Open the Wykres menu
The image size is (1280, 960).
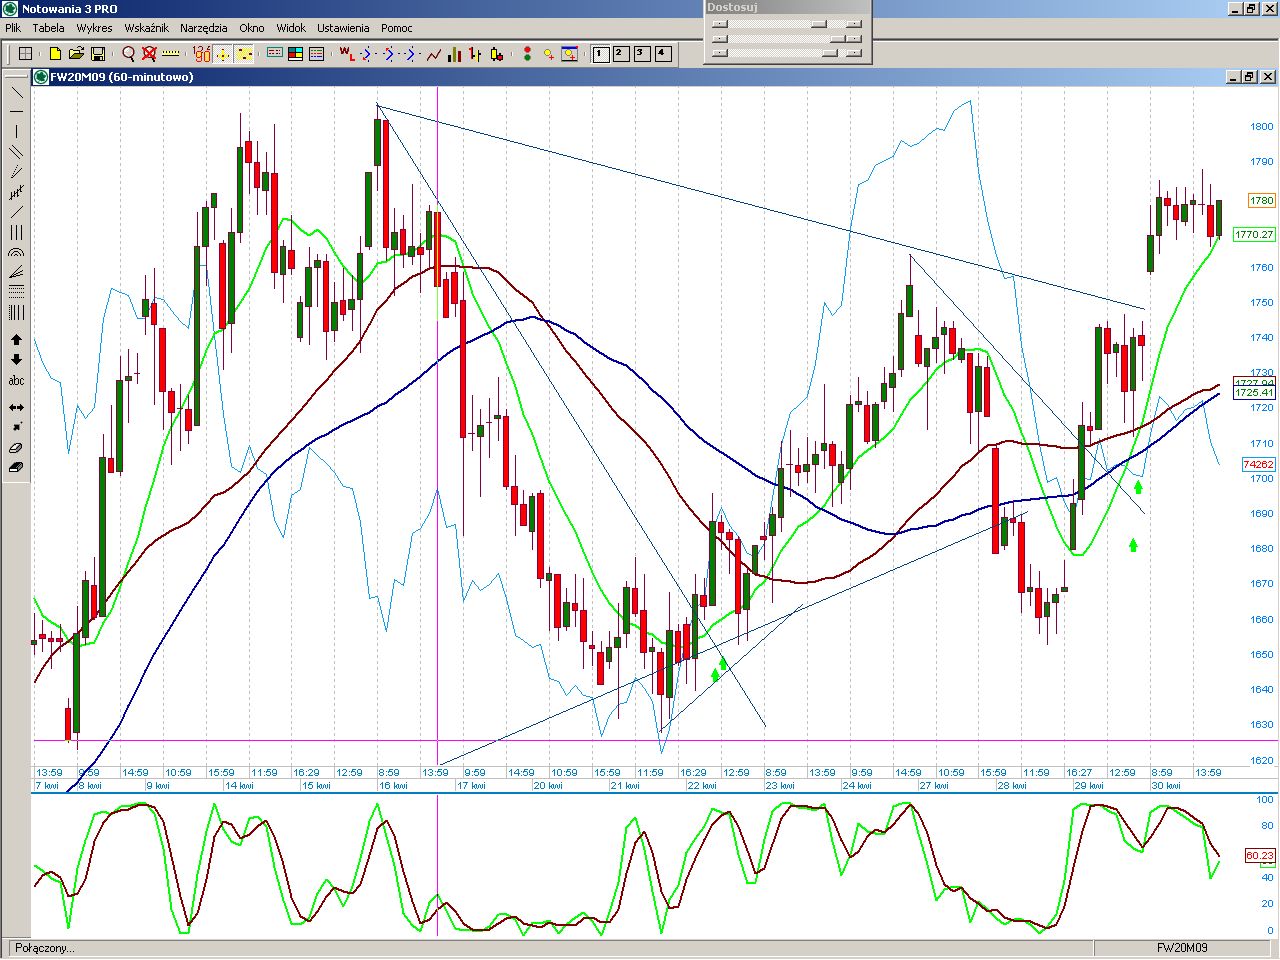94,28
